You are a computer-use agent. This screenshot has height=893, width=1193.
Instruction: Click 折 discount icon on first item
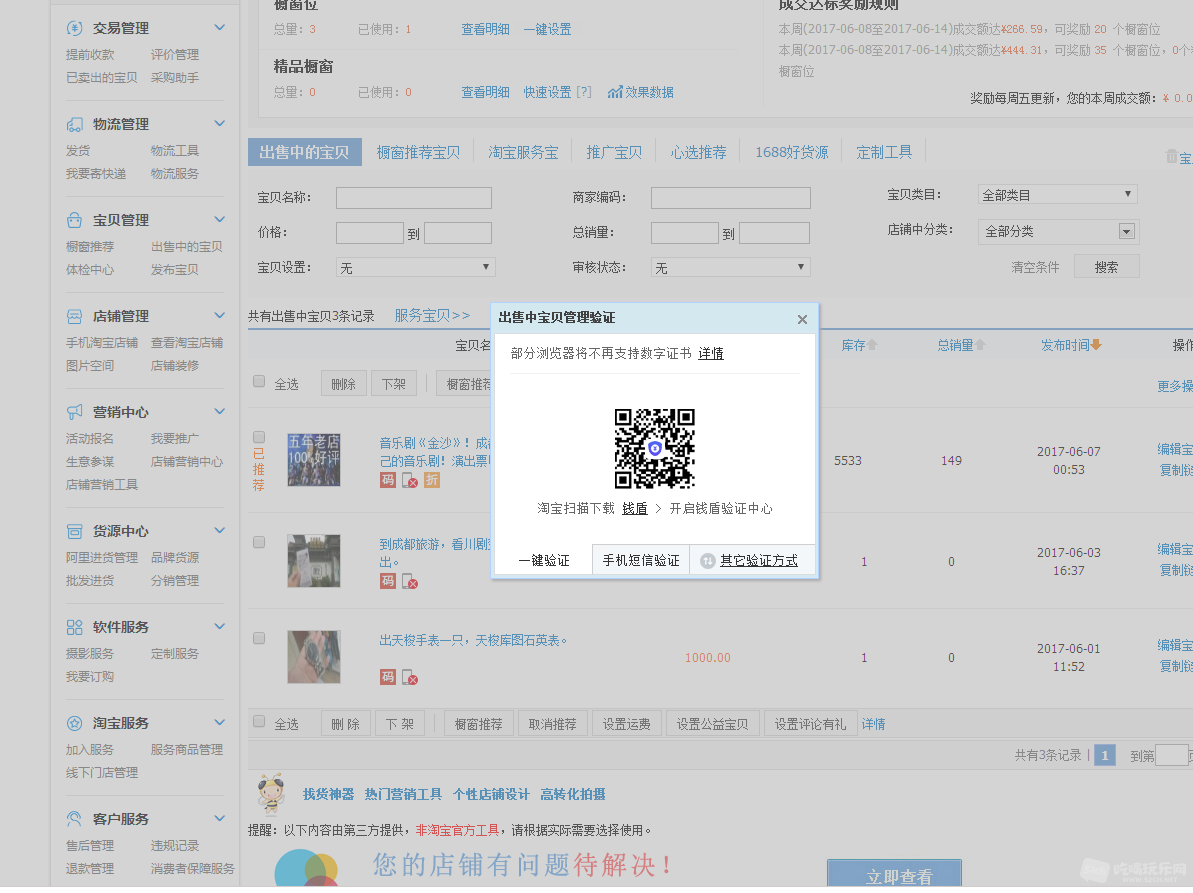(432, 480)
